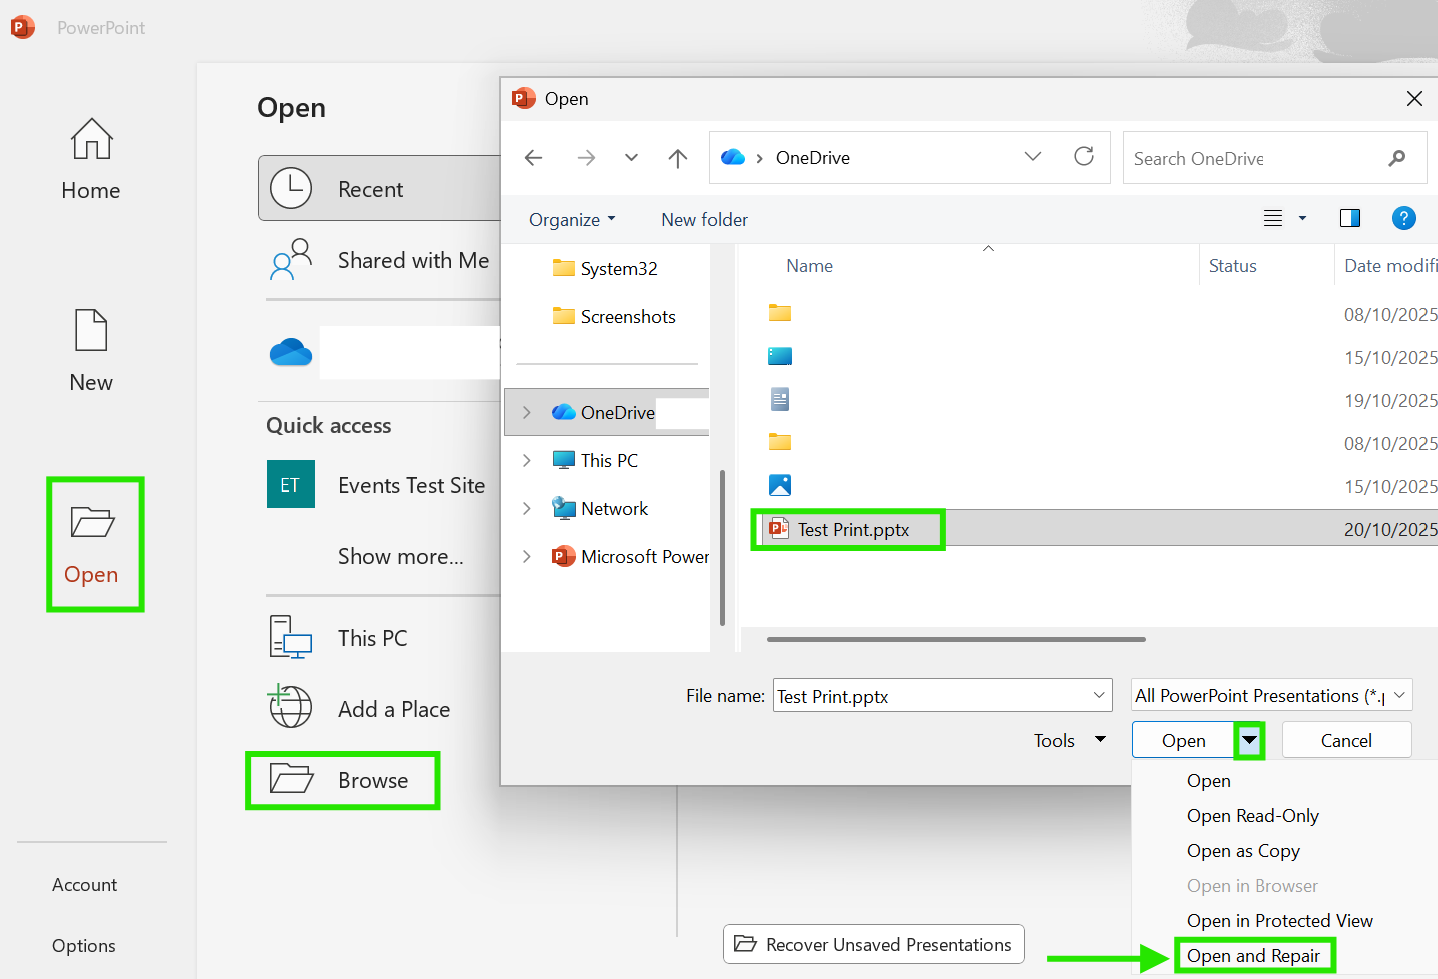This screenshot has width=1438, height=979.
Task: Go back using the dialog's Back arrow
Action: [533, 158]
